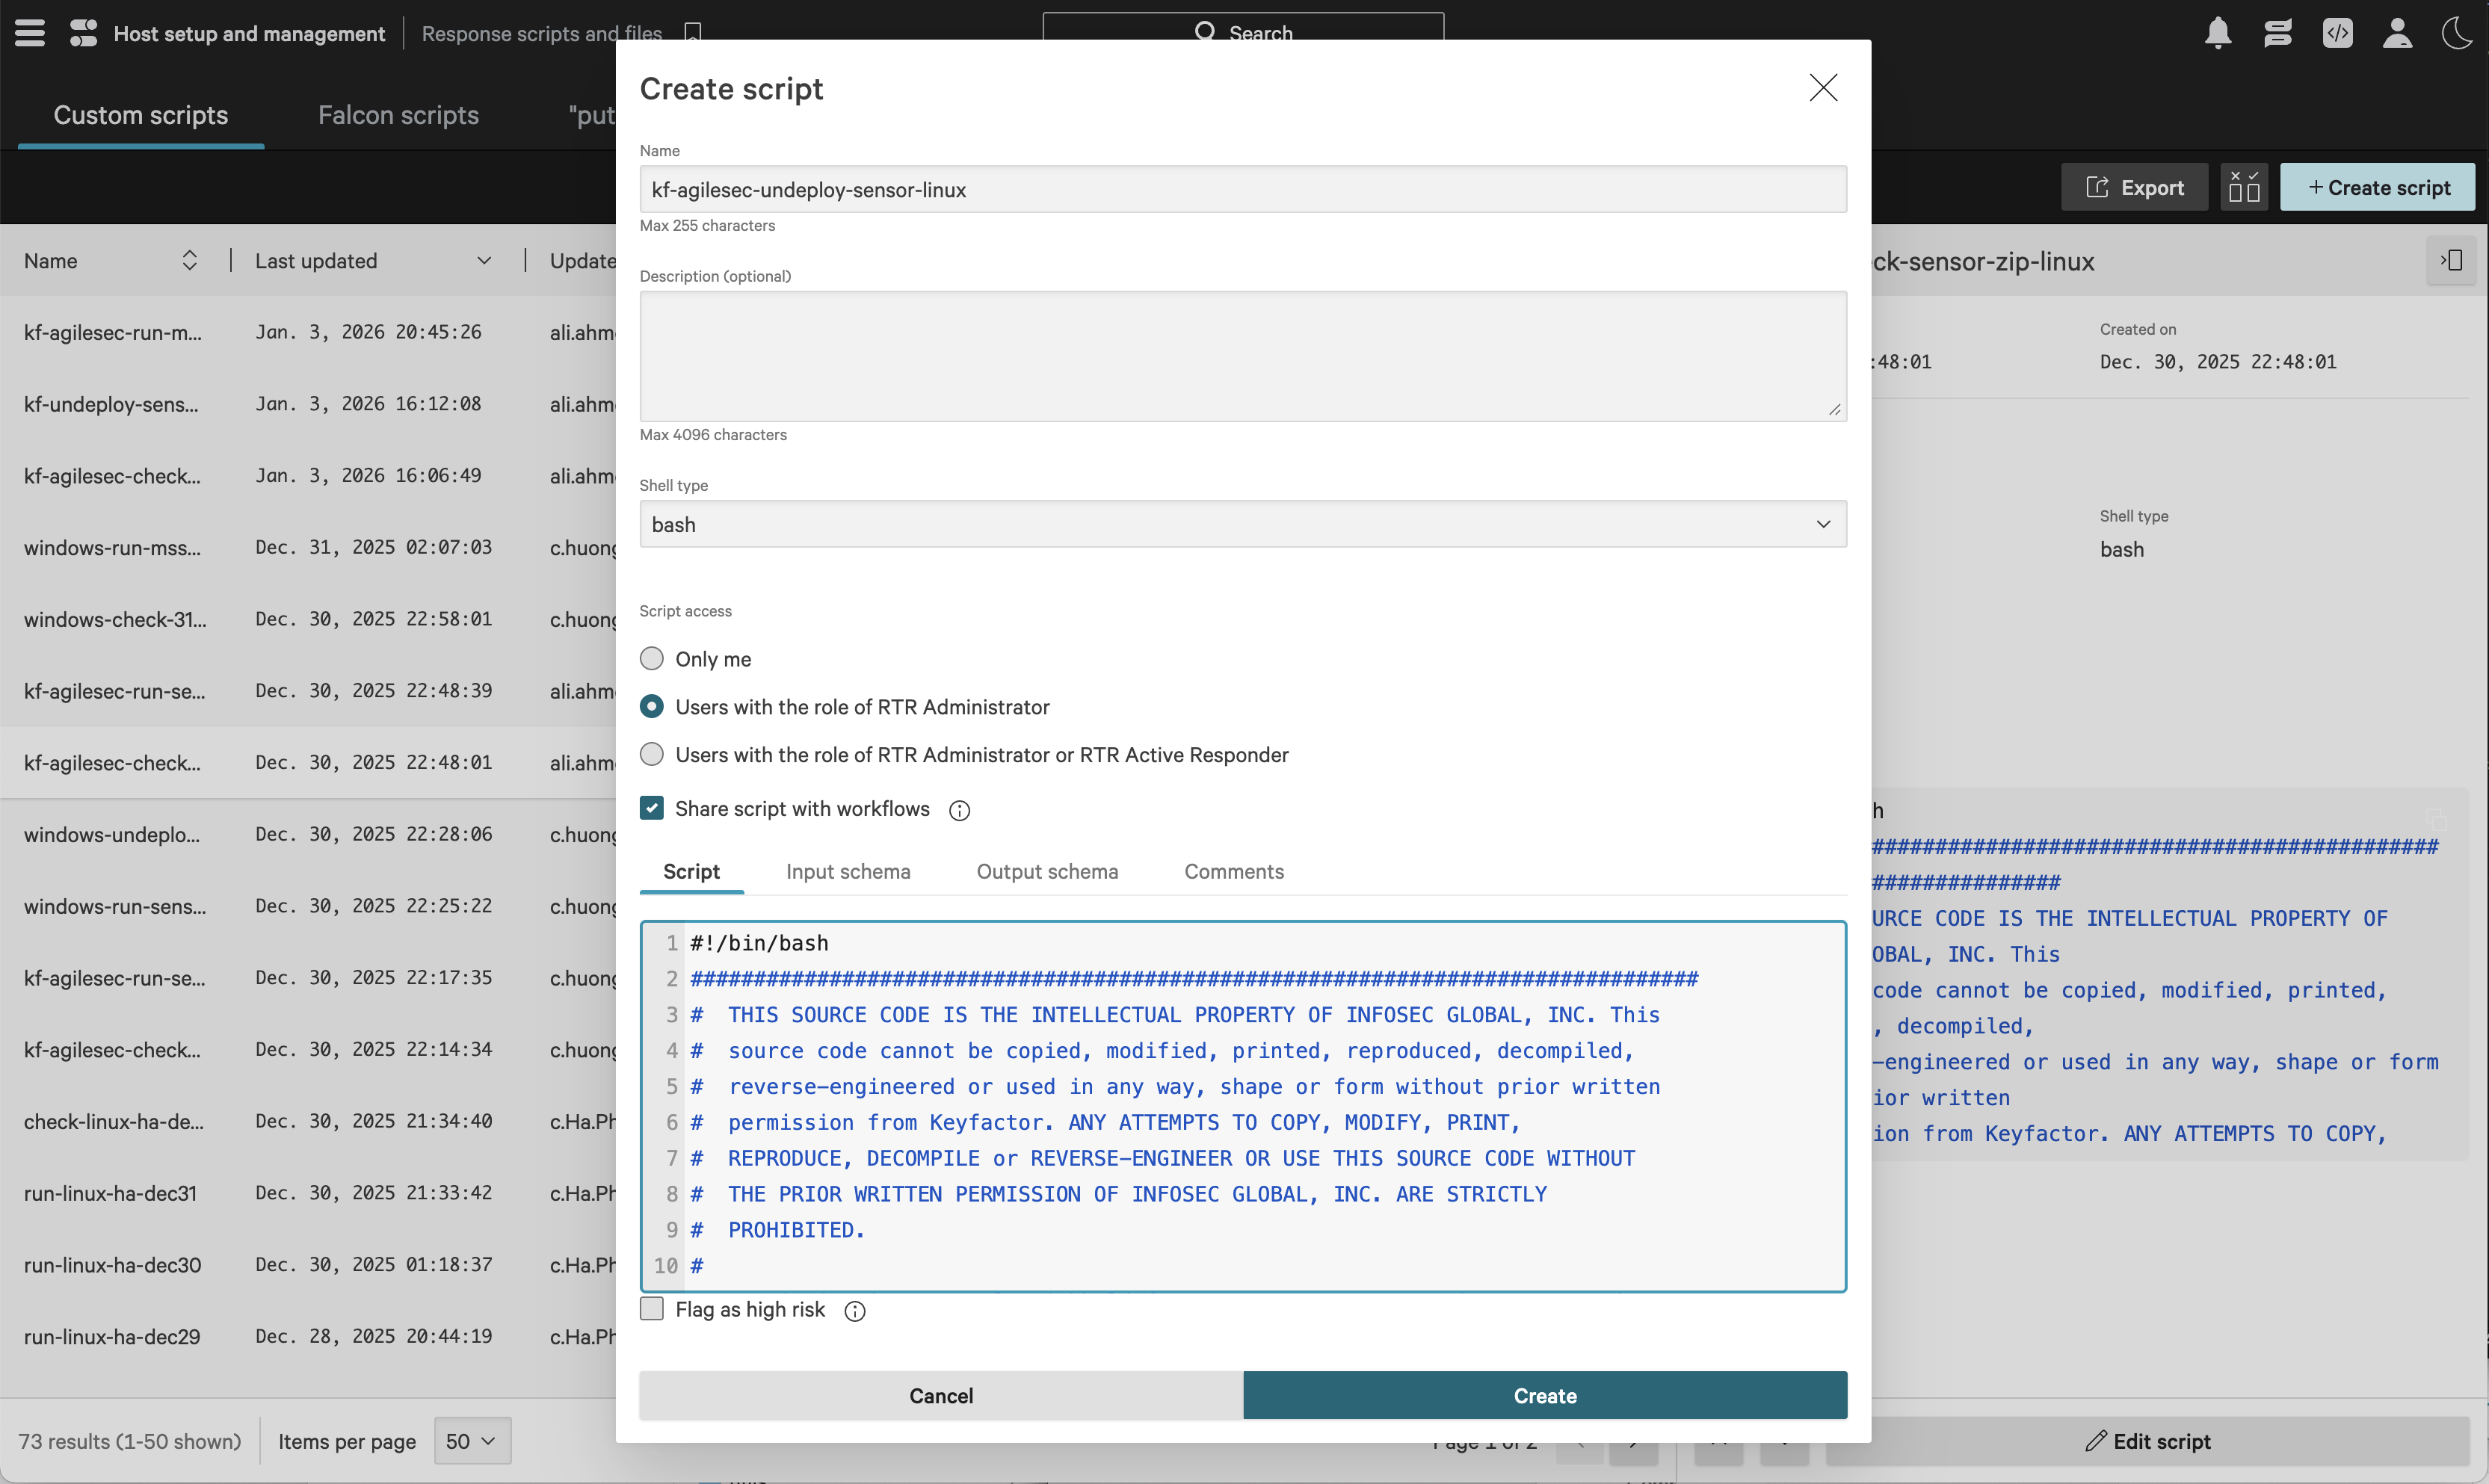Open the Shell type bash dropdown
This screenshot has width=2489, height=1484.
[1242, 524]
